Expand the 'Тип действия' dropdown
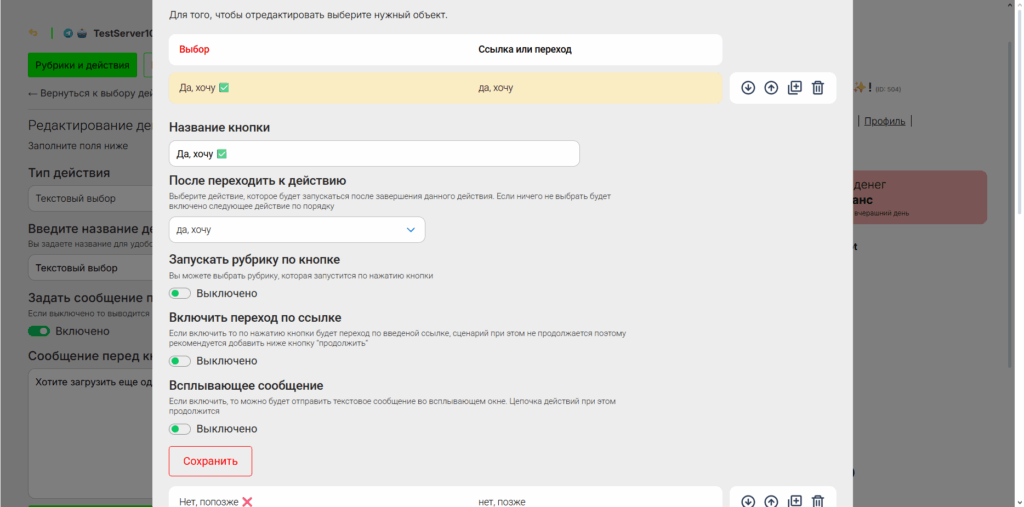 [x=90, y=198]
